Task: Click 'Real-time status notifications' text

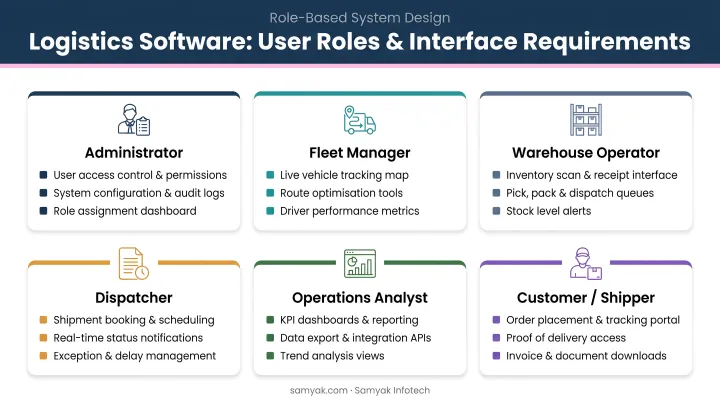Action: (128, 338)
